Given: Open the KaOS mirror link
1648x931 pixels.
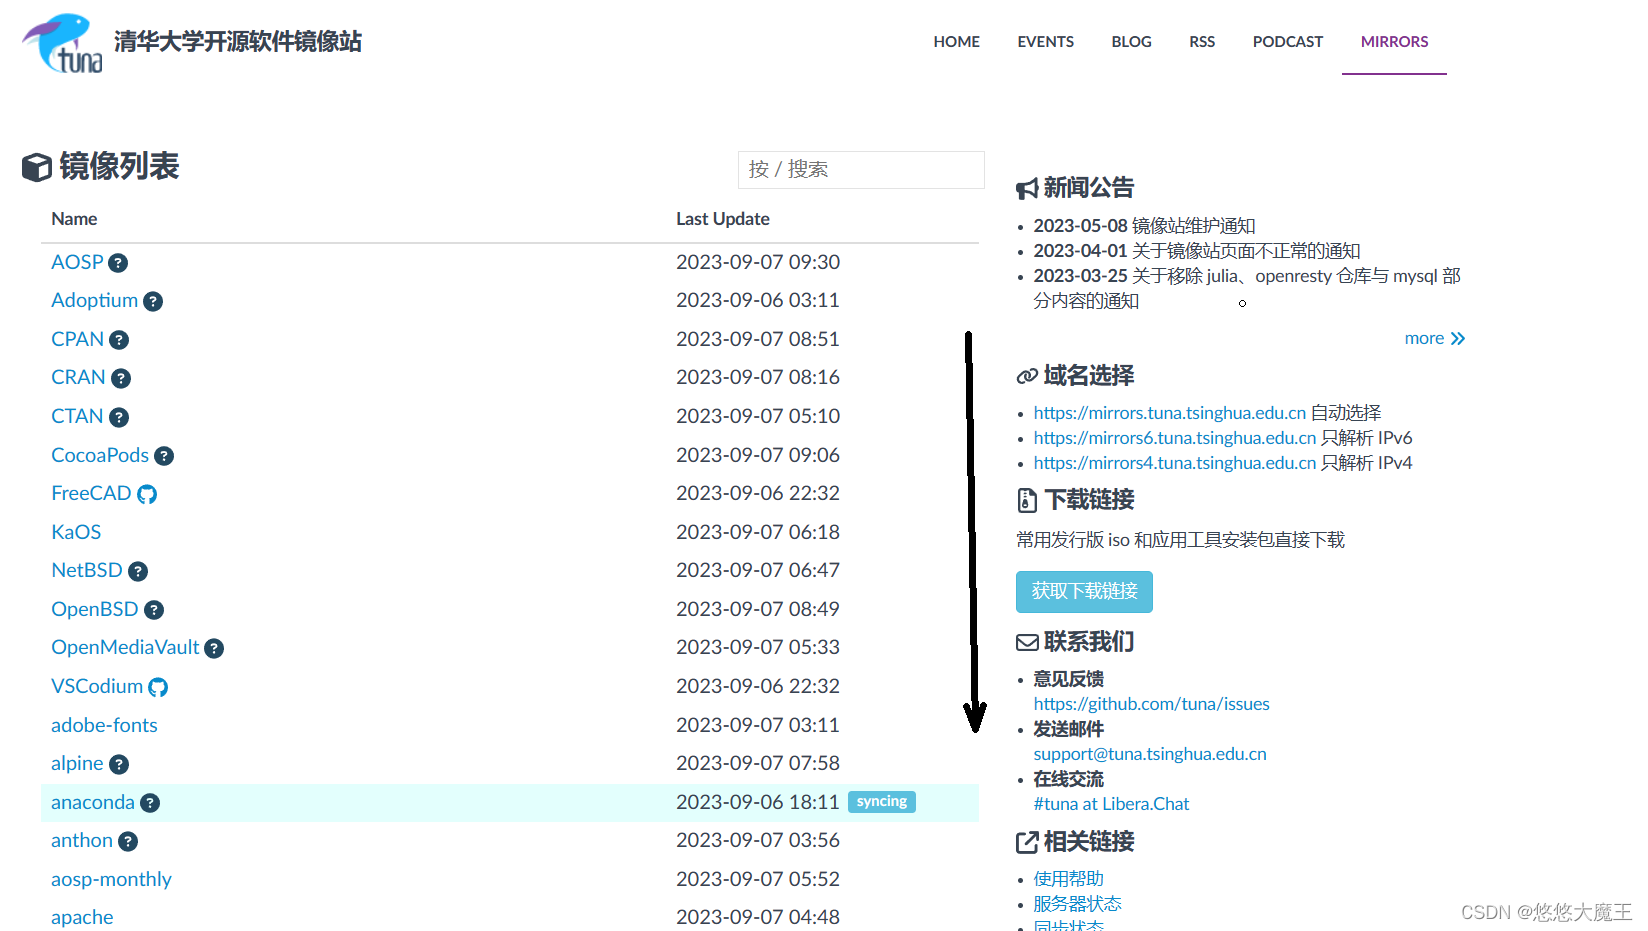Looking at the screenshot, I should [x=76, y=532].
